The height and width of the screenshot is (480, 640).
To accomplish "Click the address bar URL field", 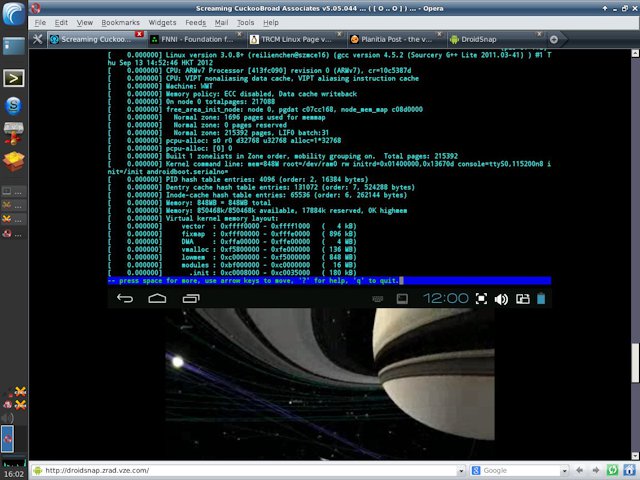I will pos(249,470).
